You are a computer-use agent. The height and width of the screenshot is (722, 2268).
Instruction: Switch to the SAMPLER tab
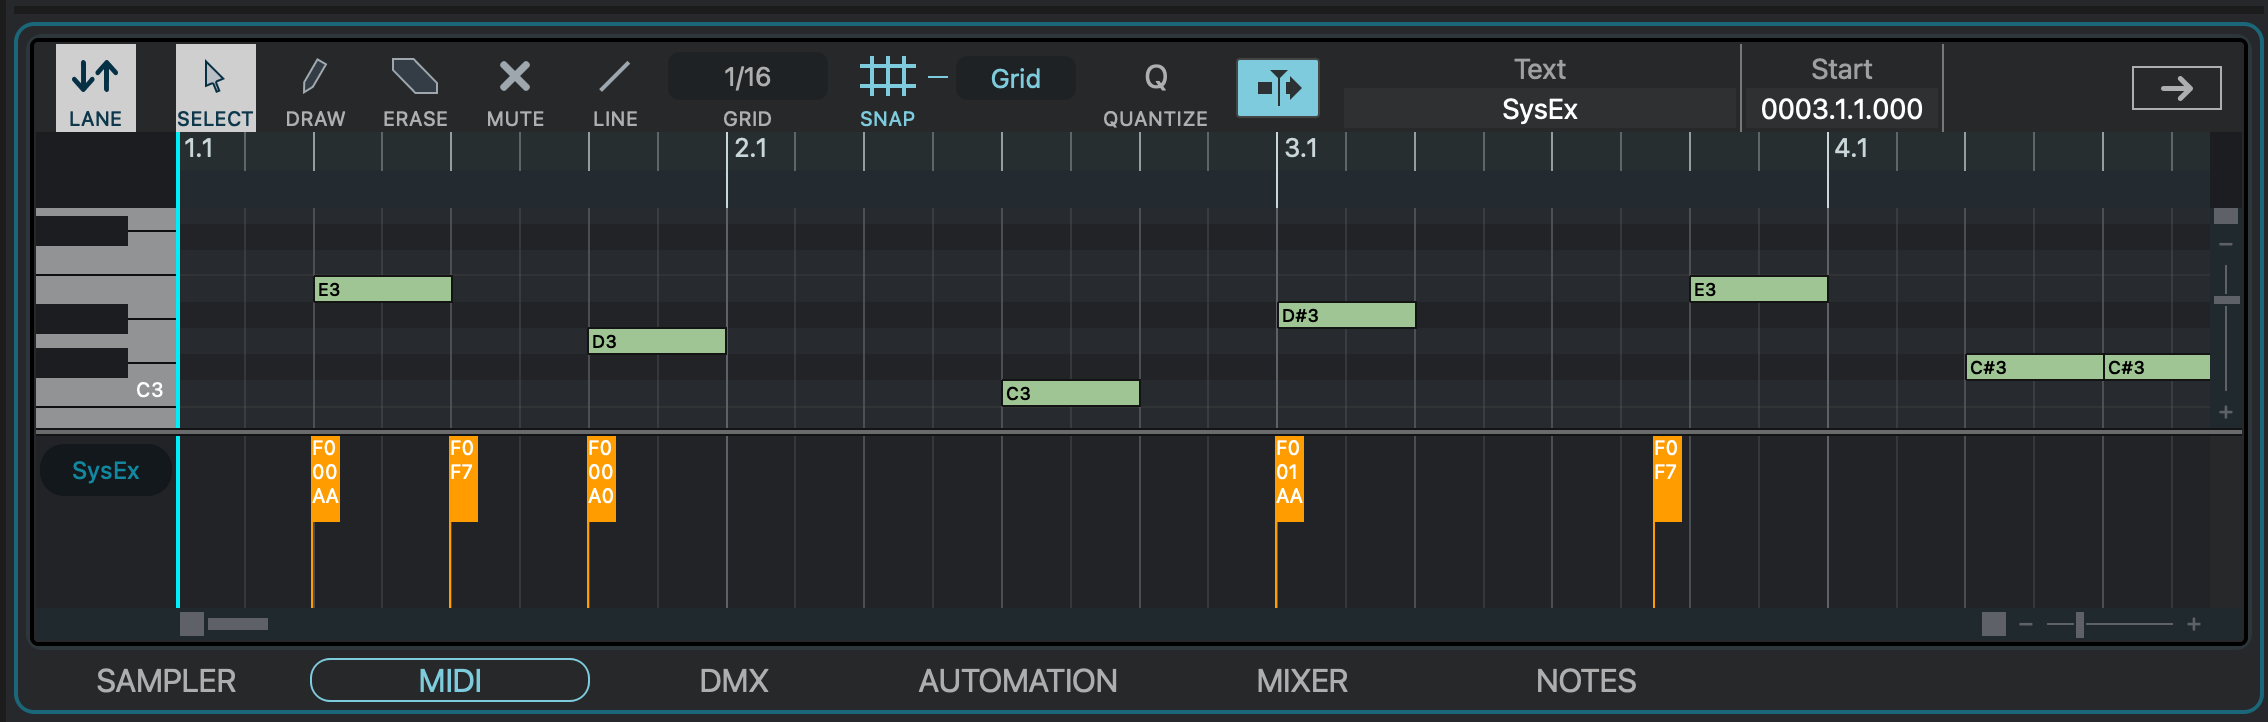coord(166,681)
